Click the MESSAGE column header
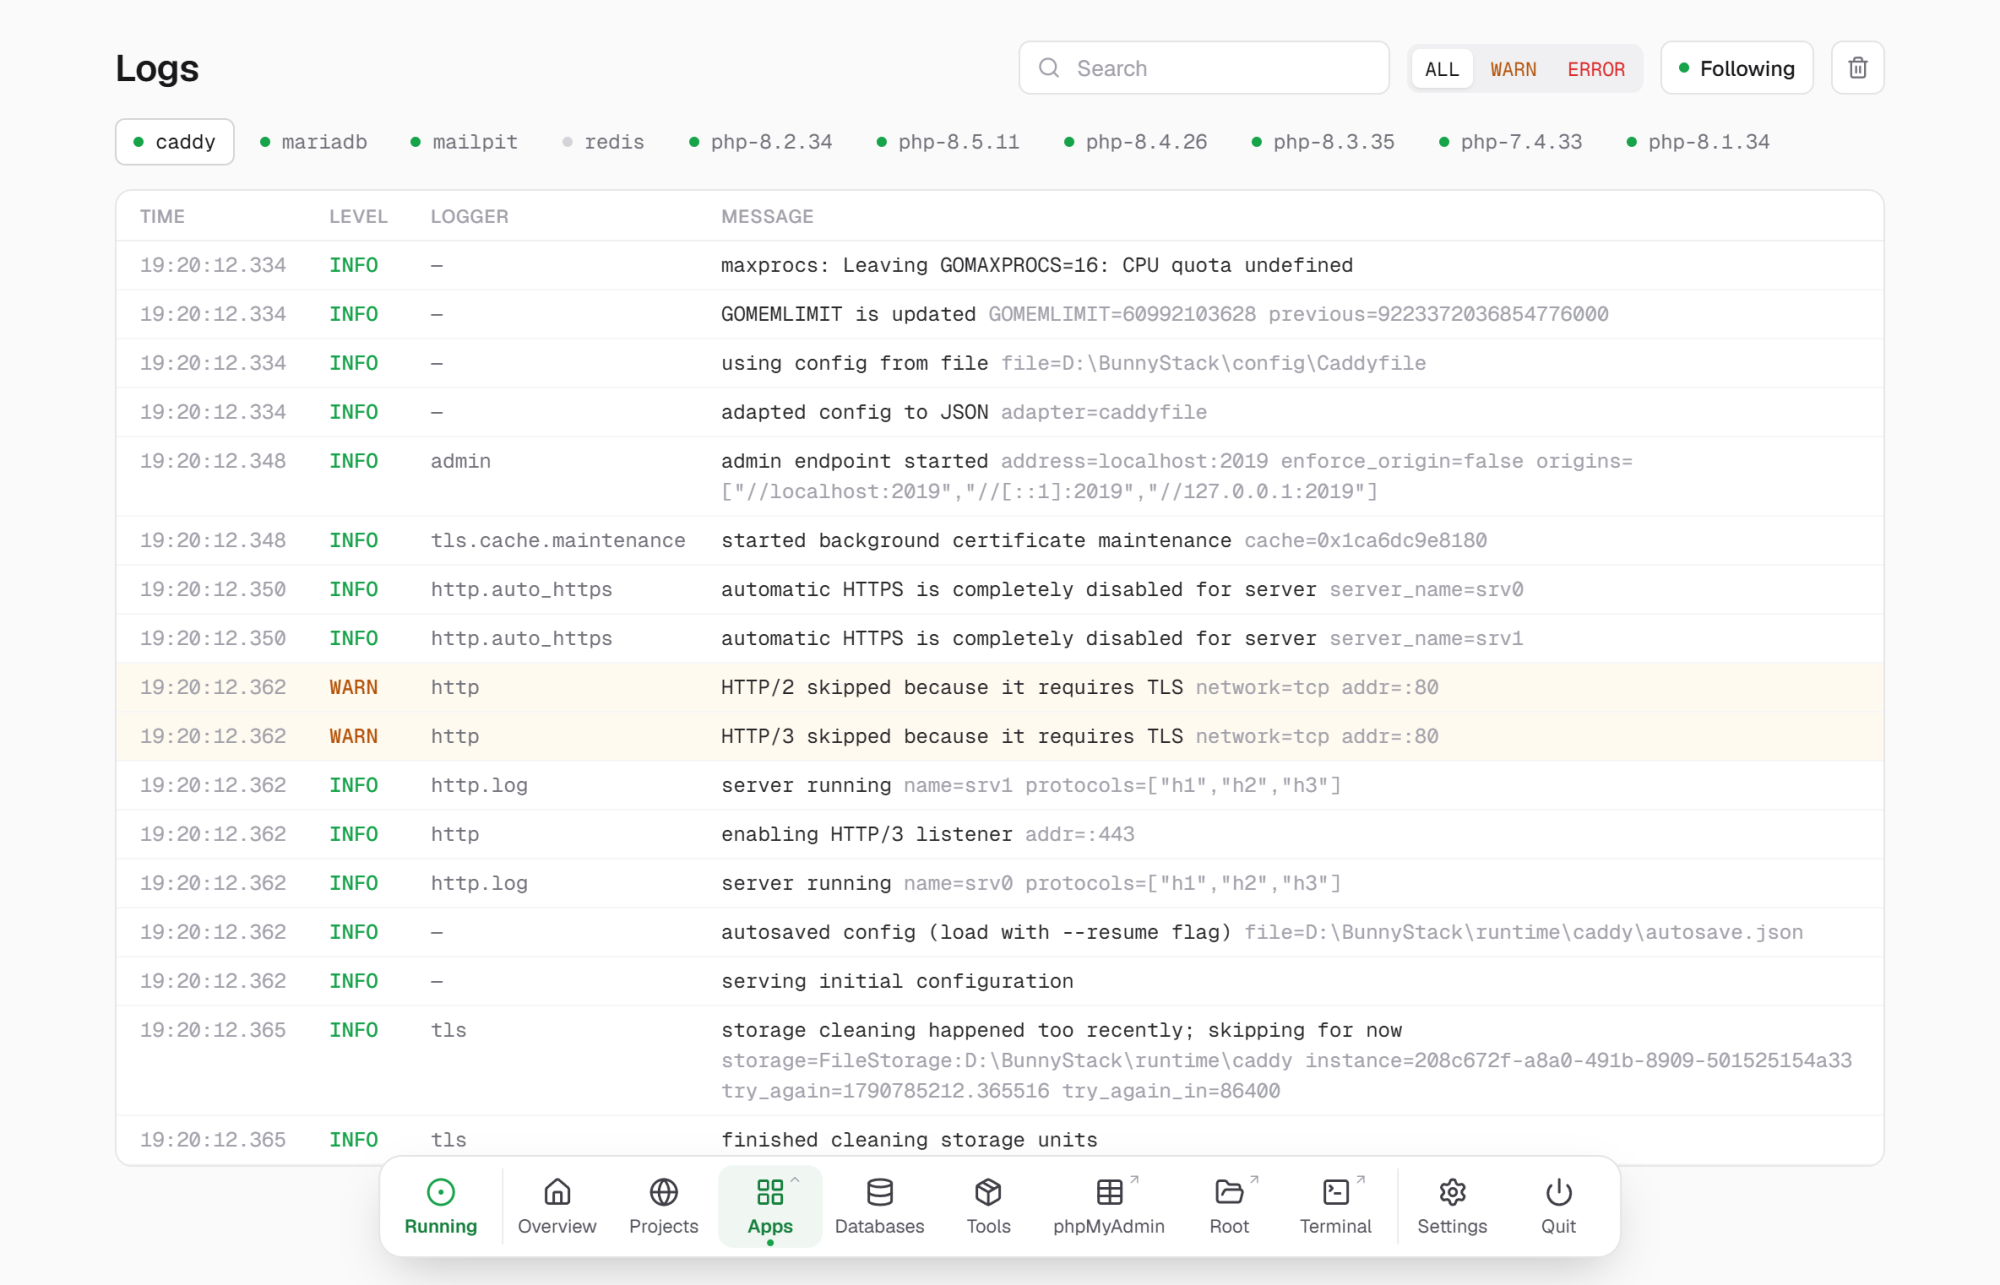The height and width of the screenshot is (1285, 2000). pos(767,216)
